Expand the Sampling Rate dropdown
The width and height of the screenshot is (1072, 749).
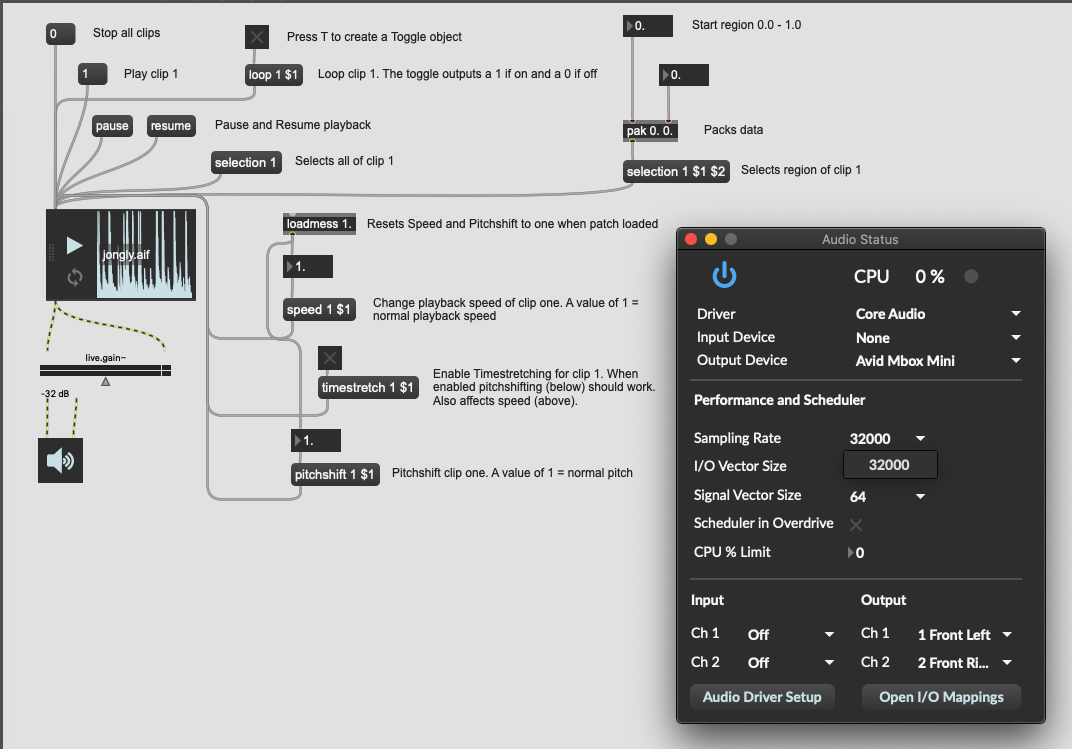click(x=888, y=439)
